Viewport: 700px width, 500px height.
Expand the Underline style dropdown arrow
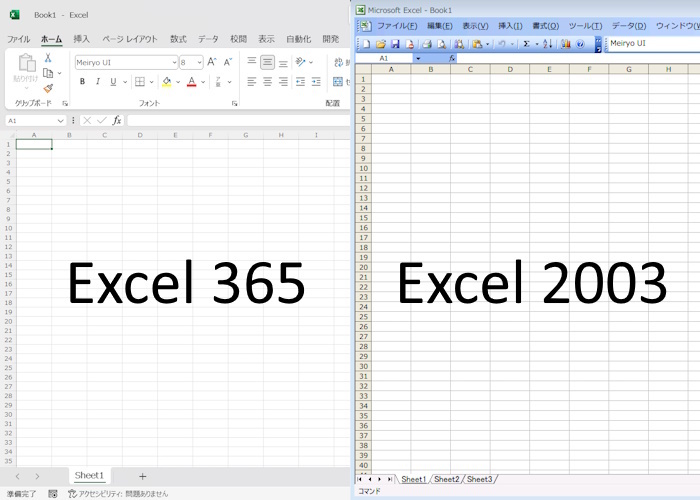pos(125,82)
